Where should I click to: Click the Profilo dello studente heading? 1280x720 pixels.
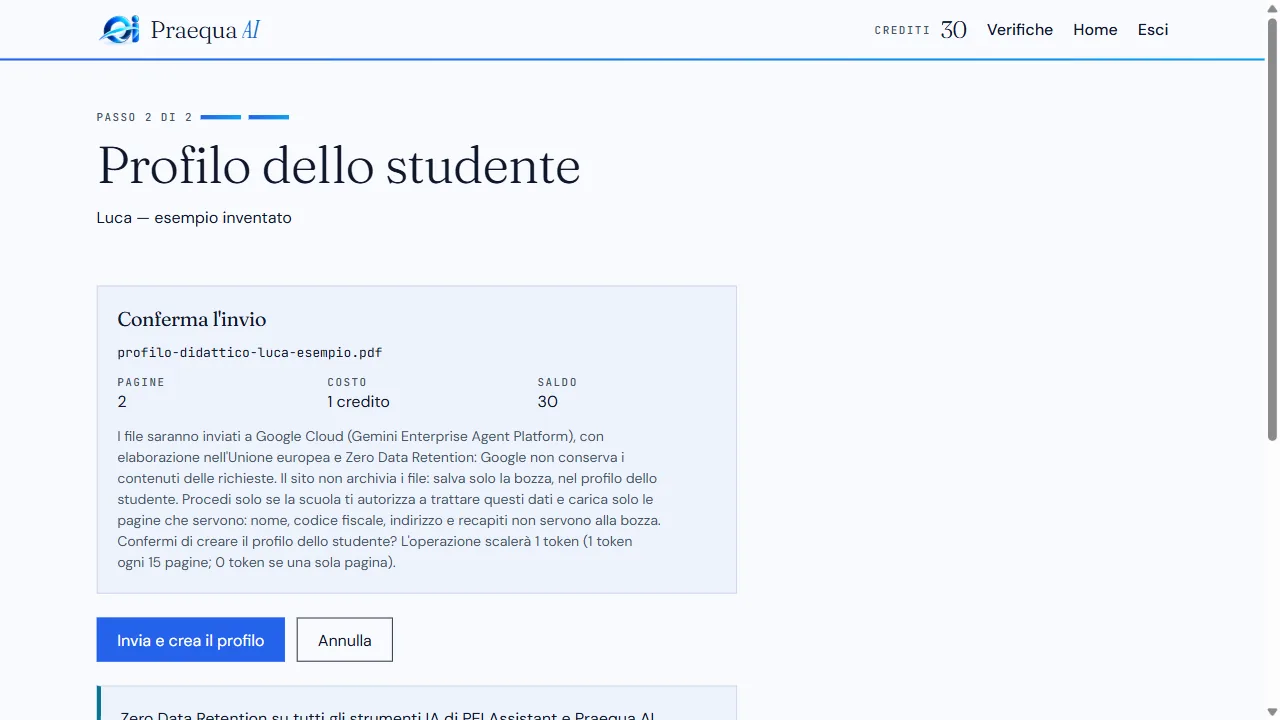pos(339,166)
